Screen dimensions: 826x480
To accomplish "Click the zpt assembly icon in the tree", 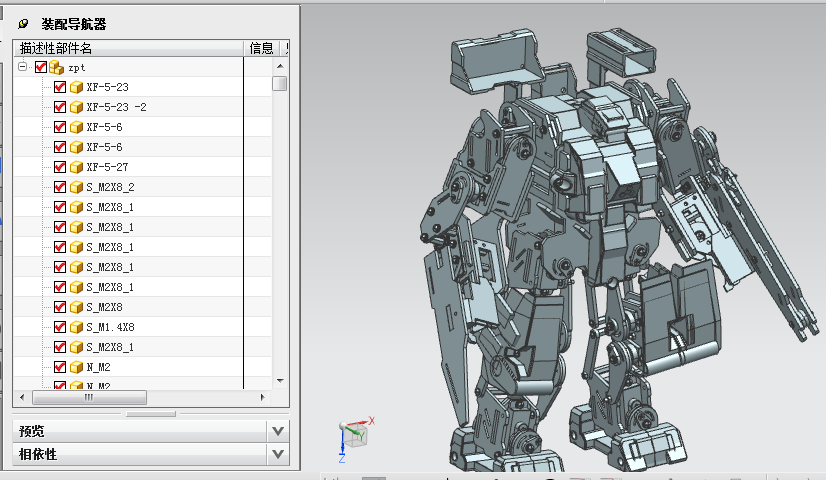I will pos(56,67).
